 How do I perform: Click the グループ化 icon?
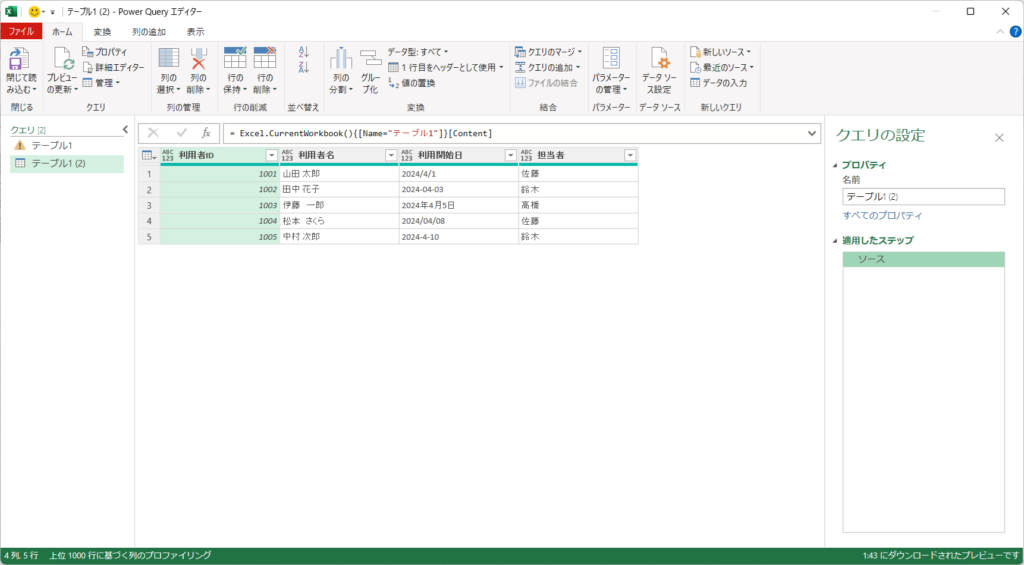(x=371, y=58)
